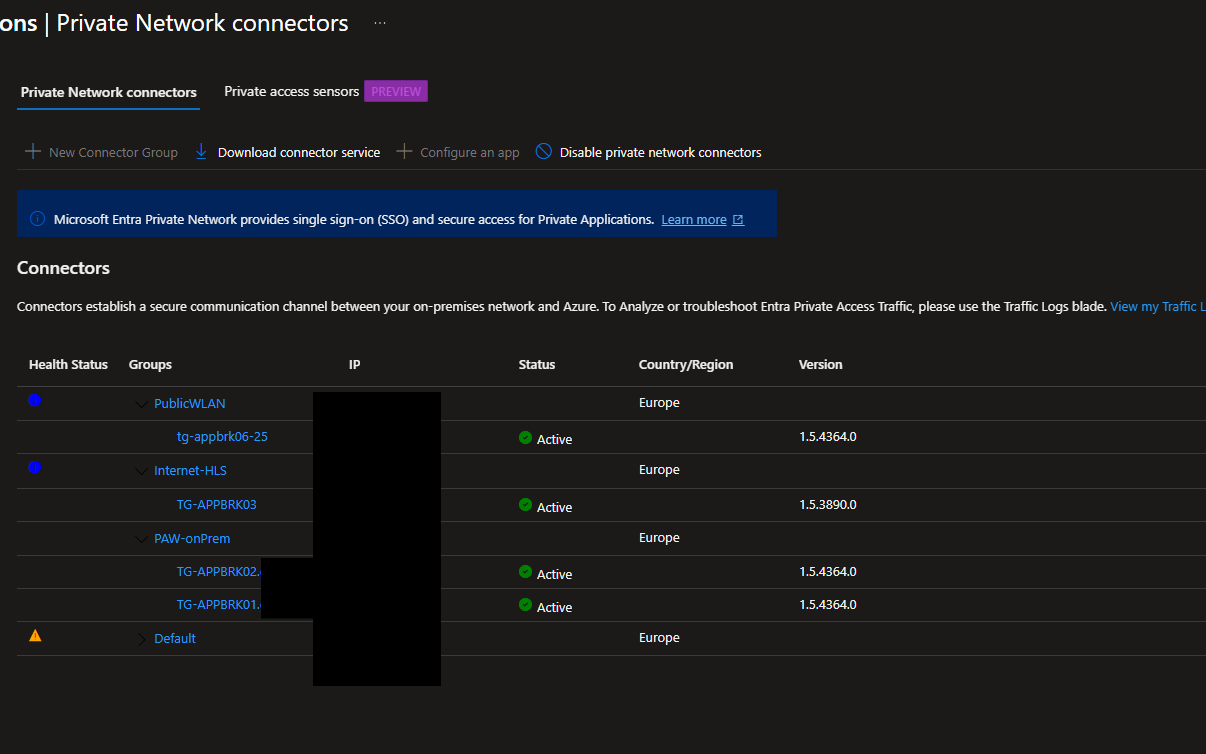Collapse the PublicWLAN connector group
This screenshot has height=754, width=1206.
pos(140,402)
